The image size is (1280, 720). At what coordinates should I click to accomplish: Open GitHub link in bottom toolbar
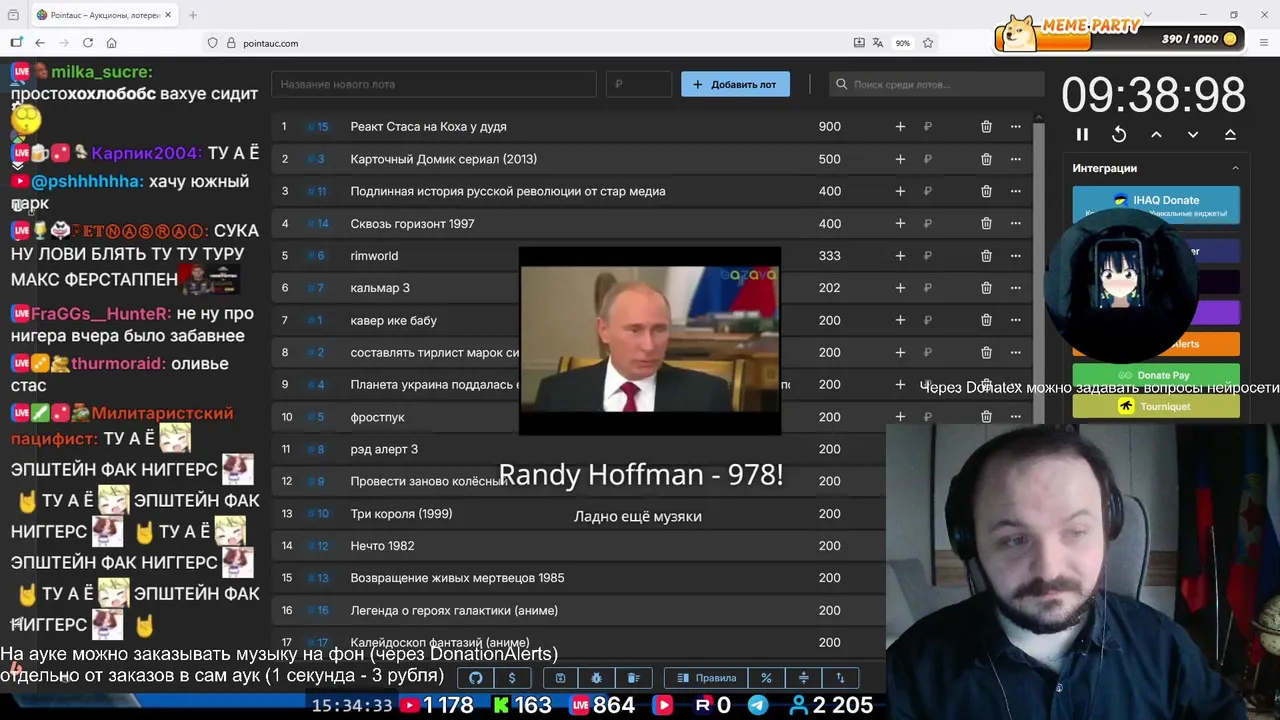click(x=476, y=678)
